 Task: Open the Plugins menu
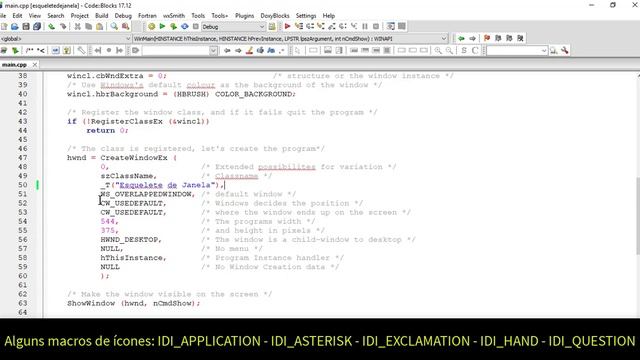click(x=244, y=16)
